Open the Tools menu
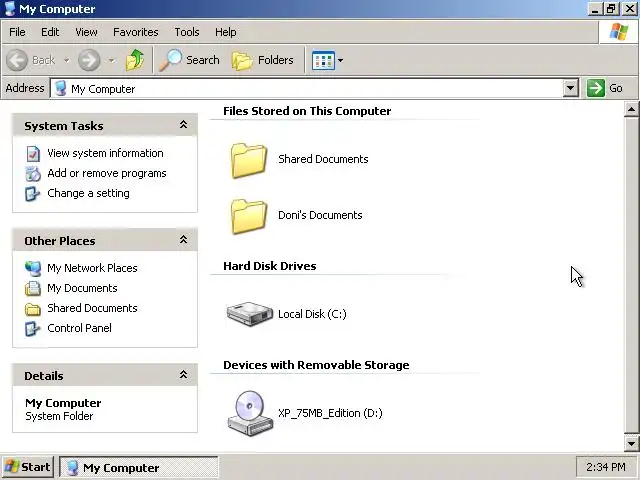Image resolution: width=640 pixels, height=480 pixels. pos(187,32)
